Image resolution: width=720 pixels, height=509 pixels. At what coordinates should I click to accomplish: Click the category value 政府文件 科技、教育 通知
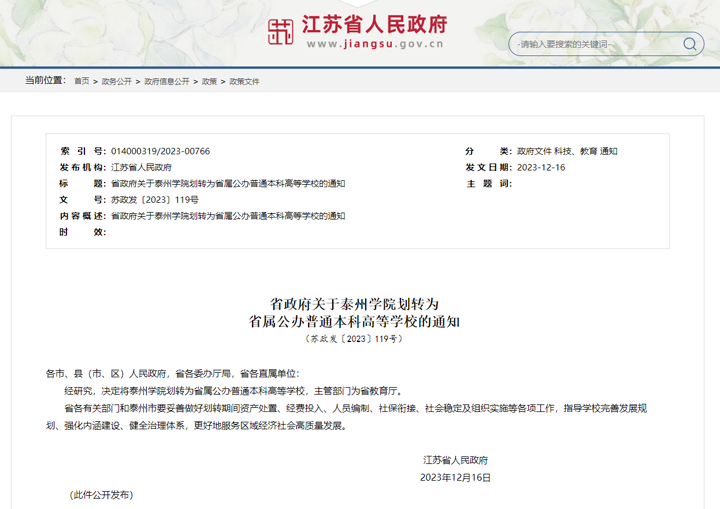point(566,151)
